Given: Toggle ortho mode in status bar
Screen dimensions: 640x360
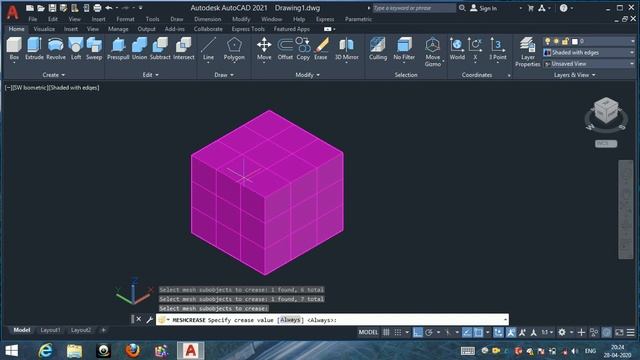Looking at the screenshot, I should pyautogui.click(x=418, y=332).
